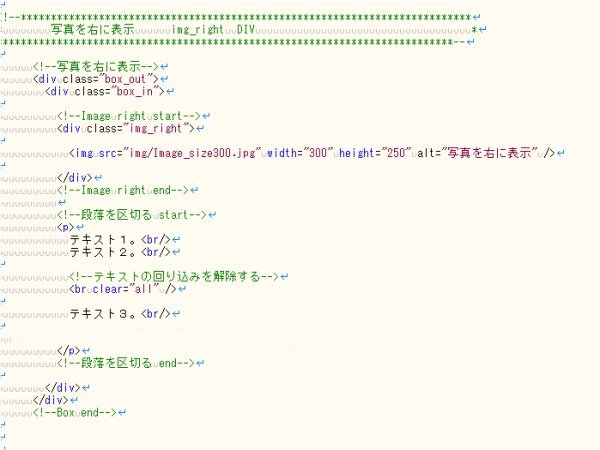Place cursor on the opening p tag
Image resolution: width=600 pixels, height=450 pixels.
pos(65,227)
